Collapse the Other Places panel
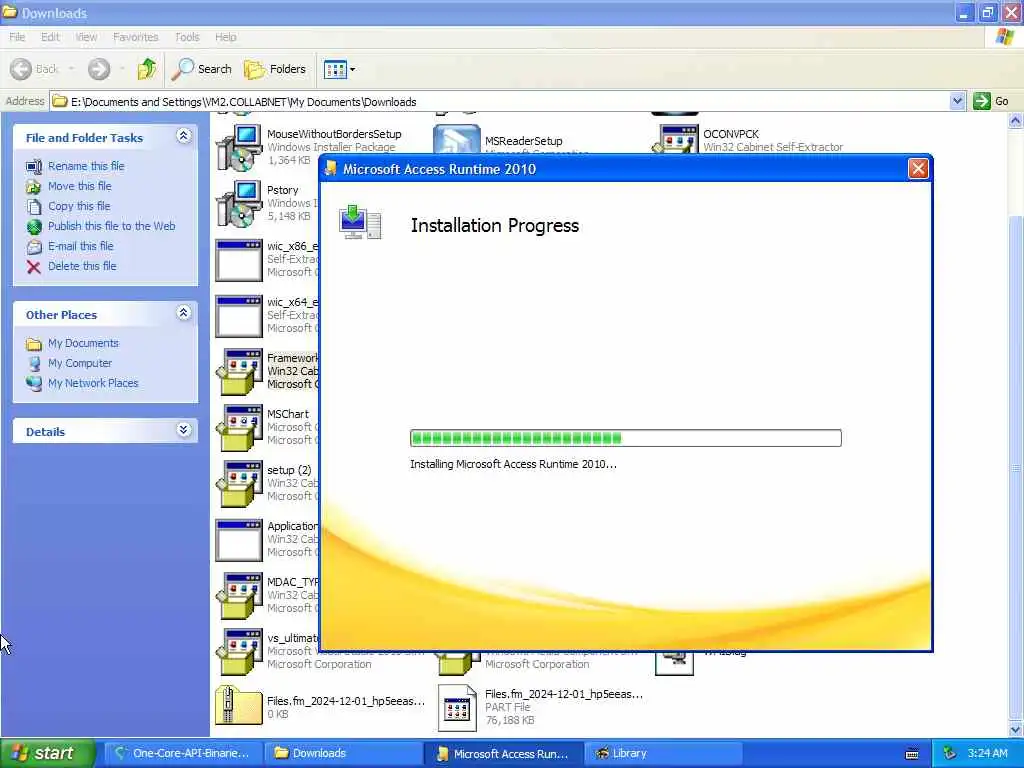Screen dimensions: 1024x768 184,313
